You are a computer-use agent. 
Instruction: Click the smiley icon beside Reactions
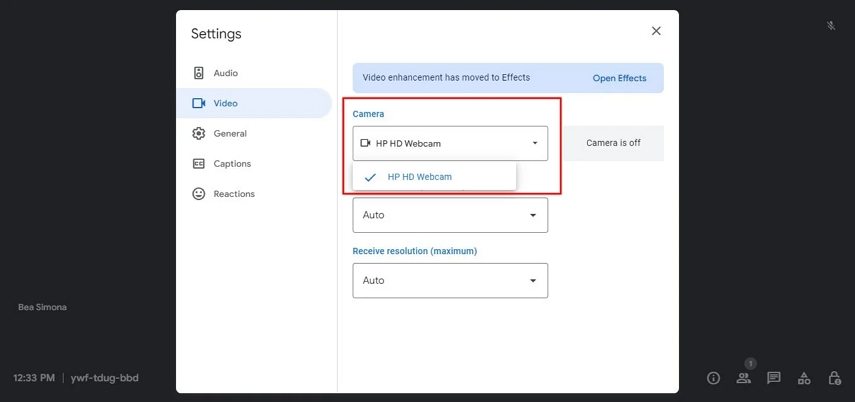click(x=199, y=193)
